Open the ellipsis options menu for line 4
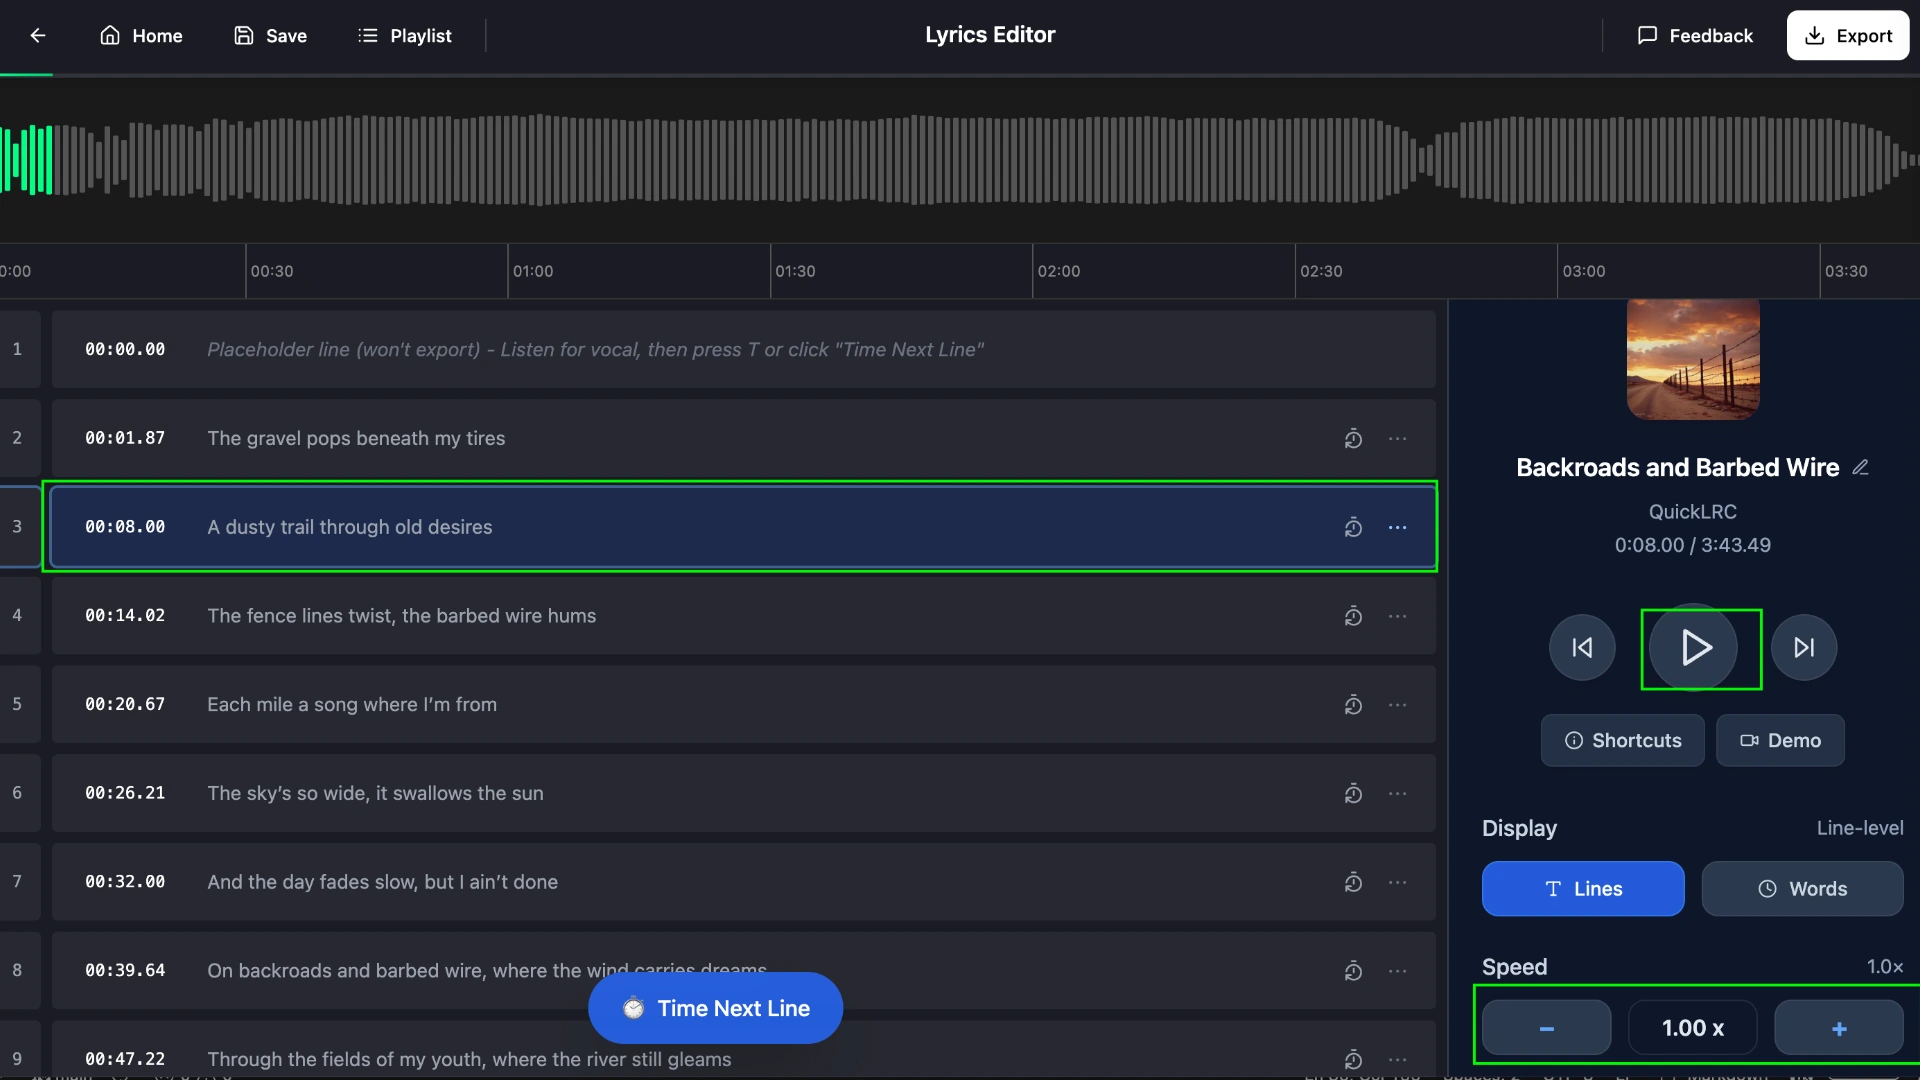 click(x=1397, y=616)
